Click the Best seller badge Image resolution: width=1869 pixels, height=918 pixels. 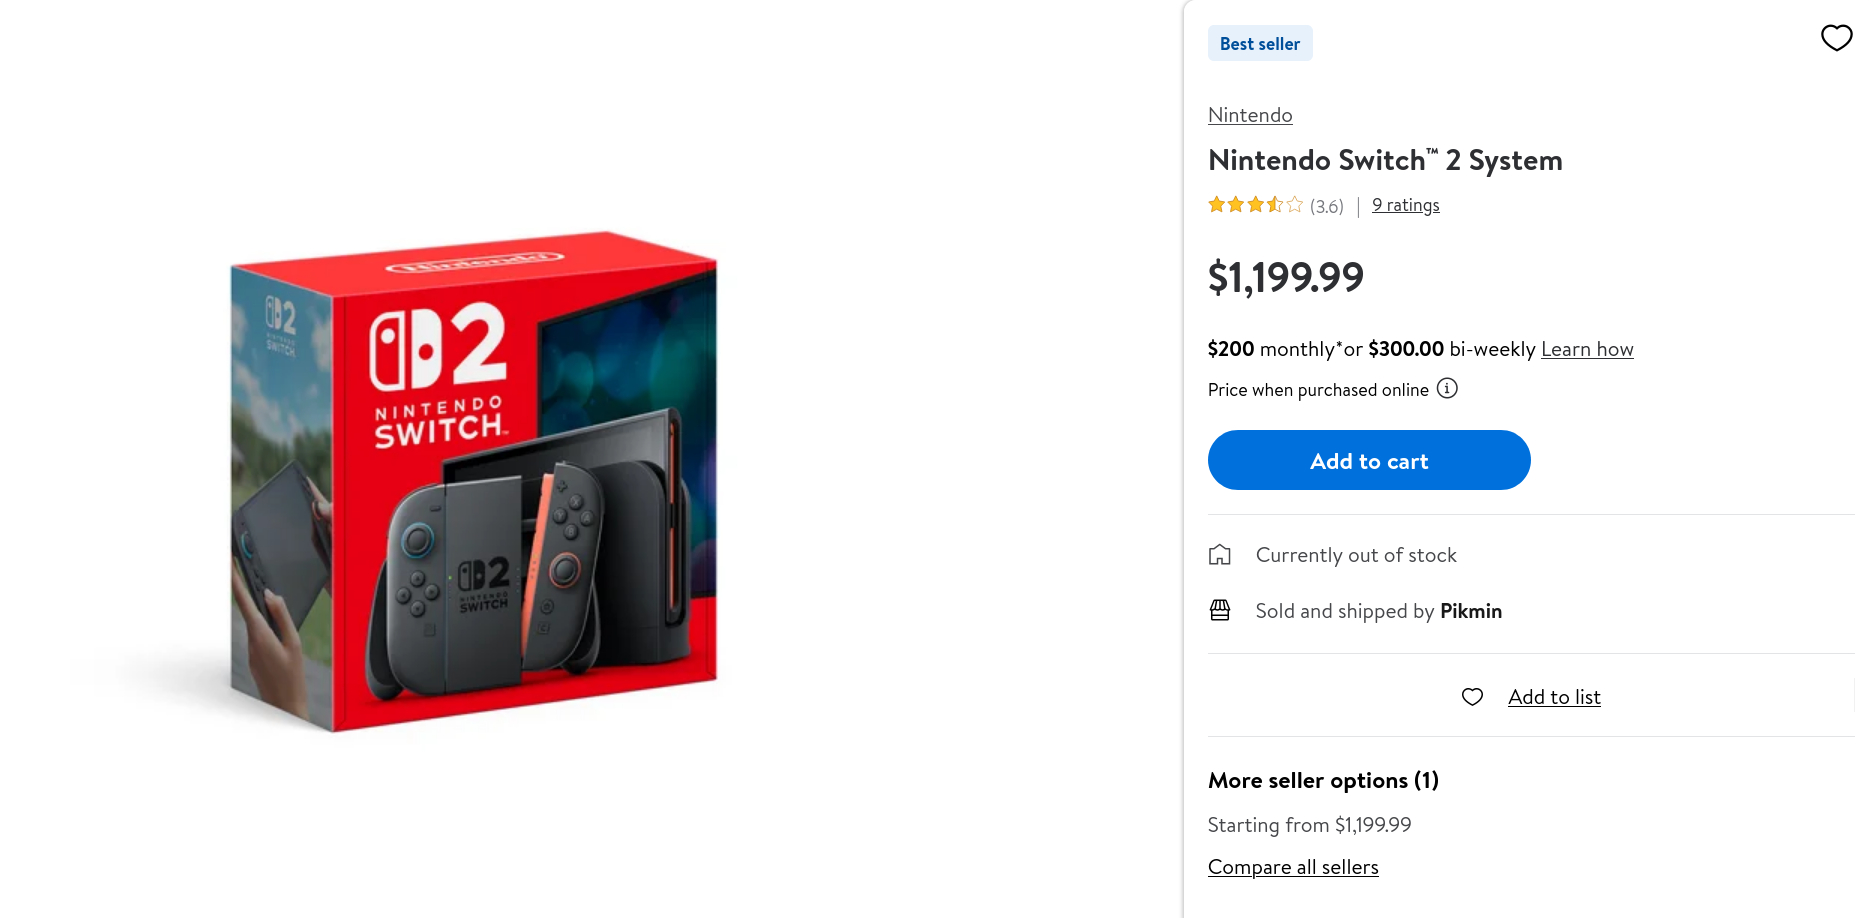(1260, 44)
